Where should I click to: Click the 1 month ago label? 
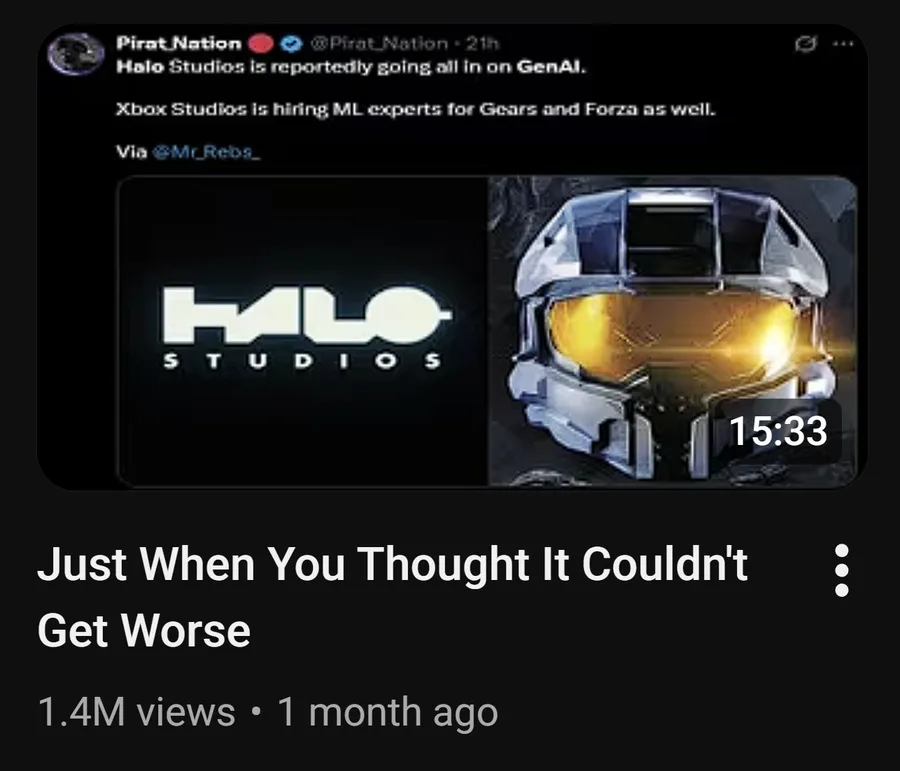click(x=388, y=712)
